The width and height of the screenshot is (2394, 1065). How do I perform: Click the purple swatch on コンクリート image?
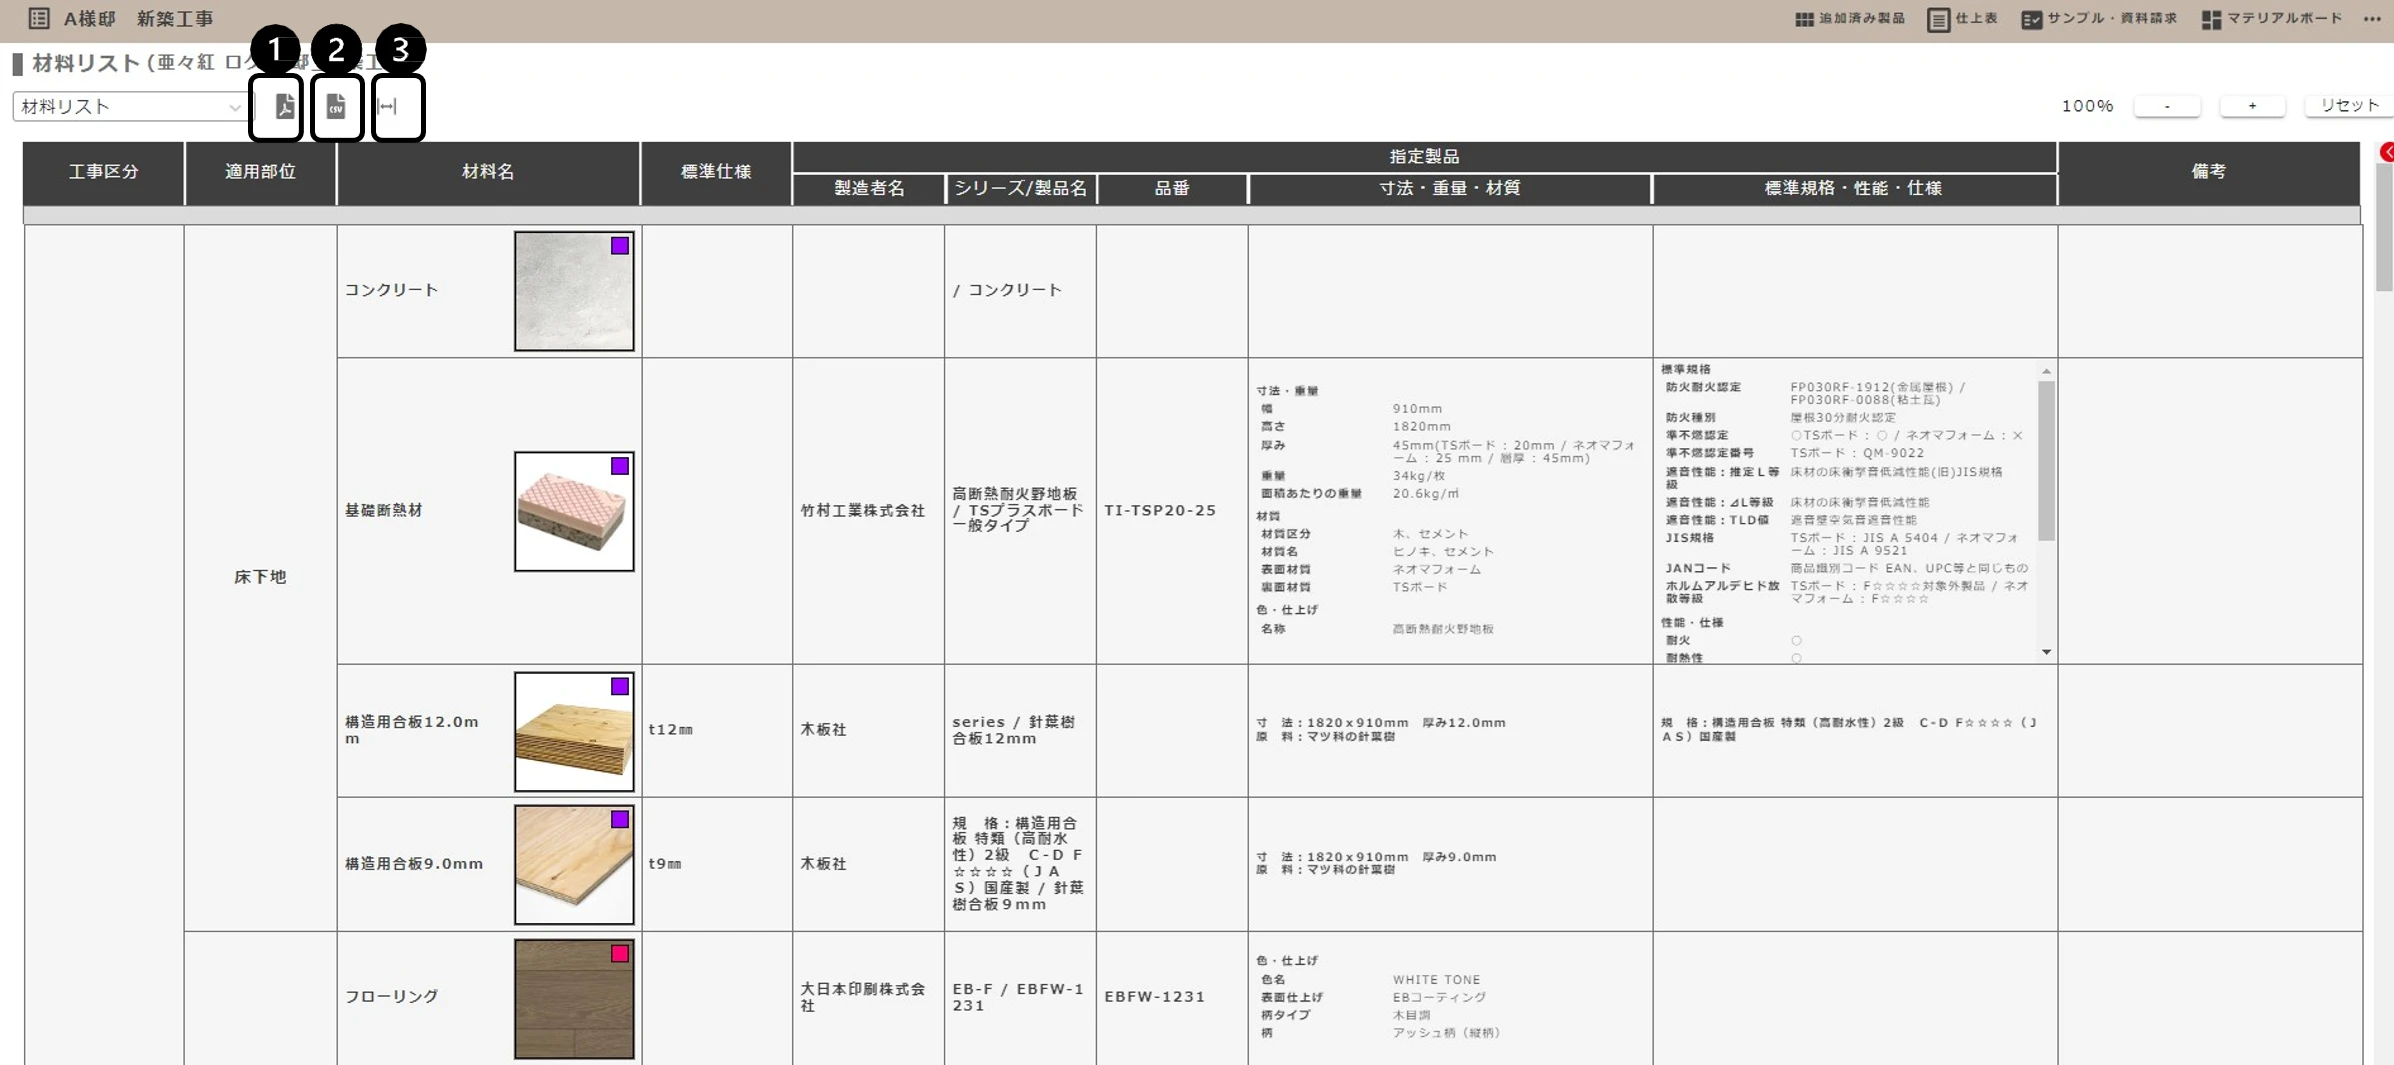[620, 246]
